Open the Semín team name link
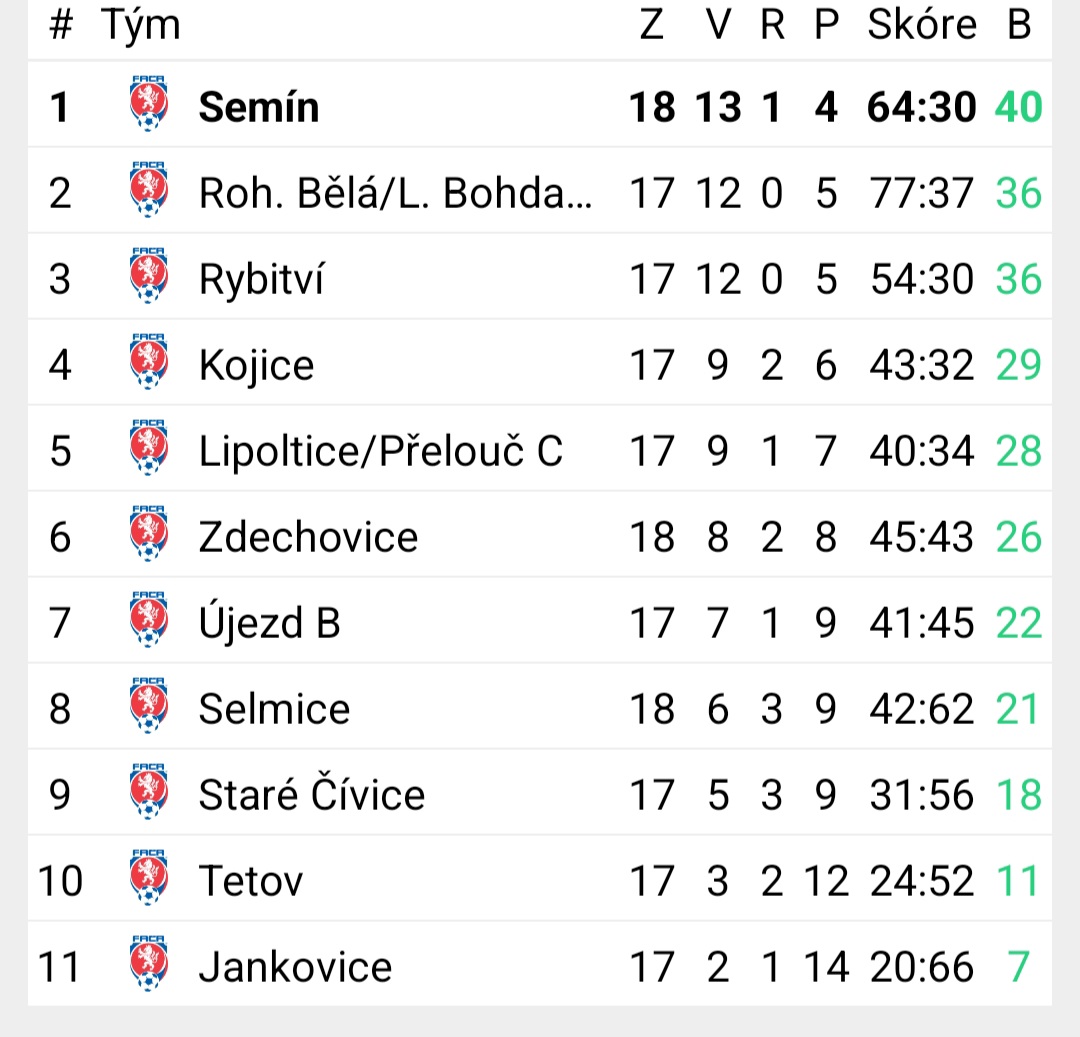 [x=259, y=107]
